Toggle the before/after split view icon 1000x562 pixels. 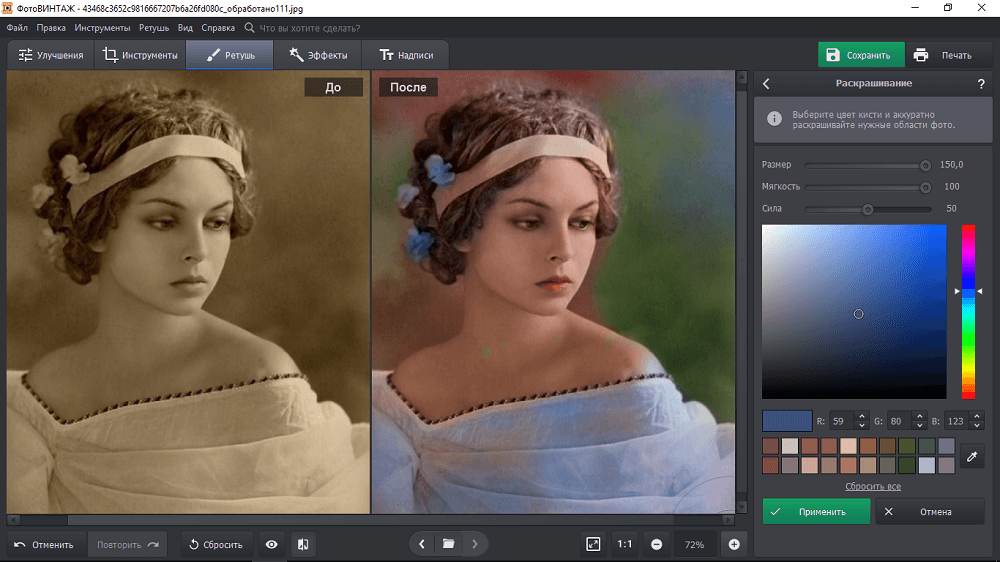[303, 544]
